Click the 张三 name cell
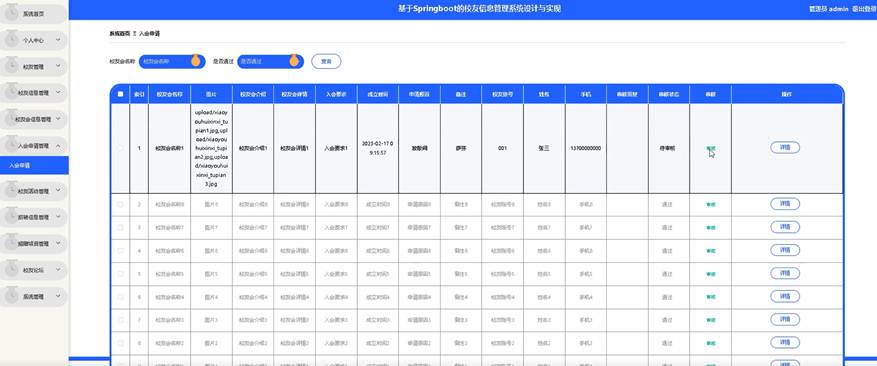This screenshot has width=877, height=366. (x=544, y=148)
